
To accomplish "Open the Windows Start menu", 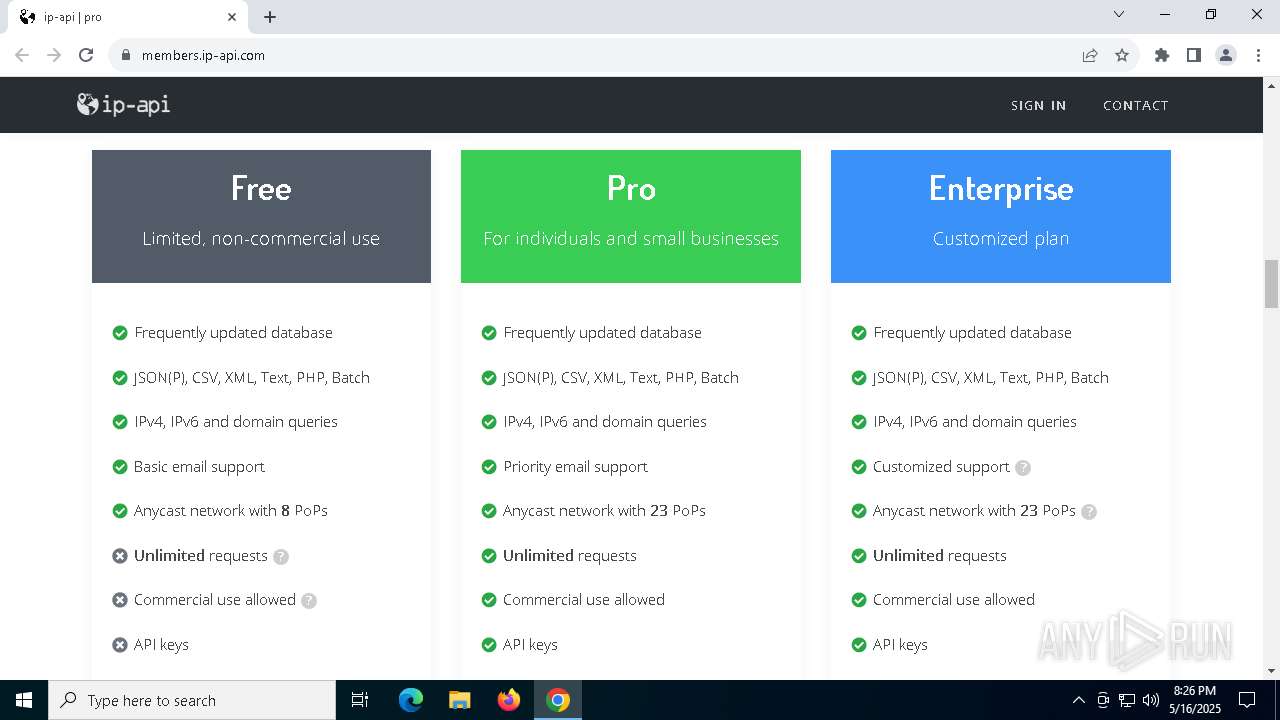I will click(24, 700).
